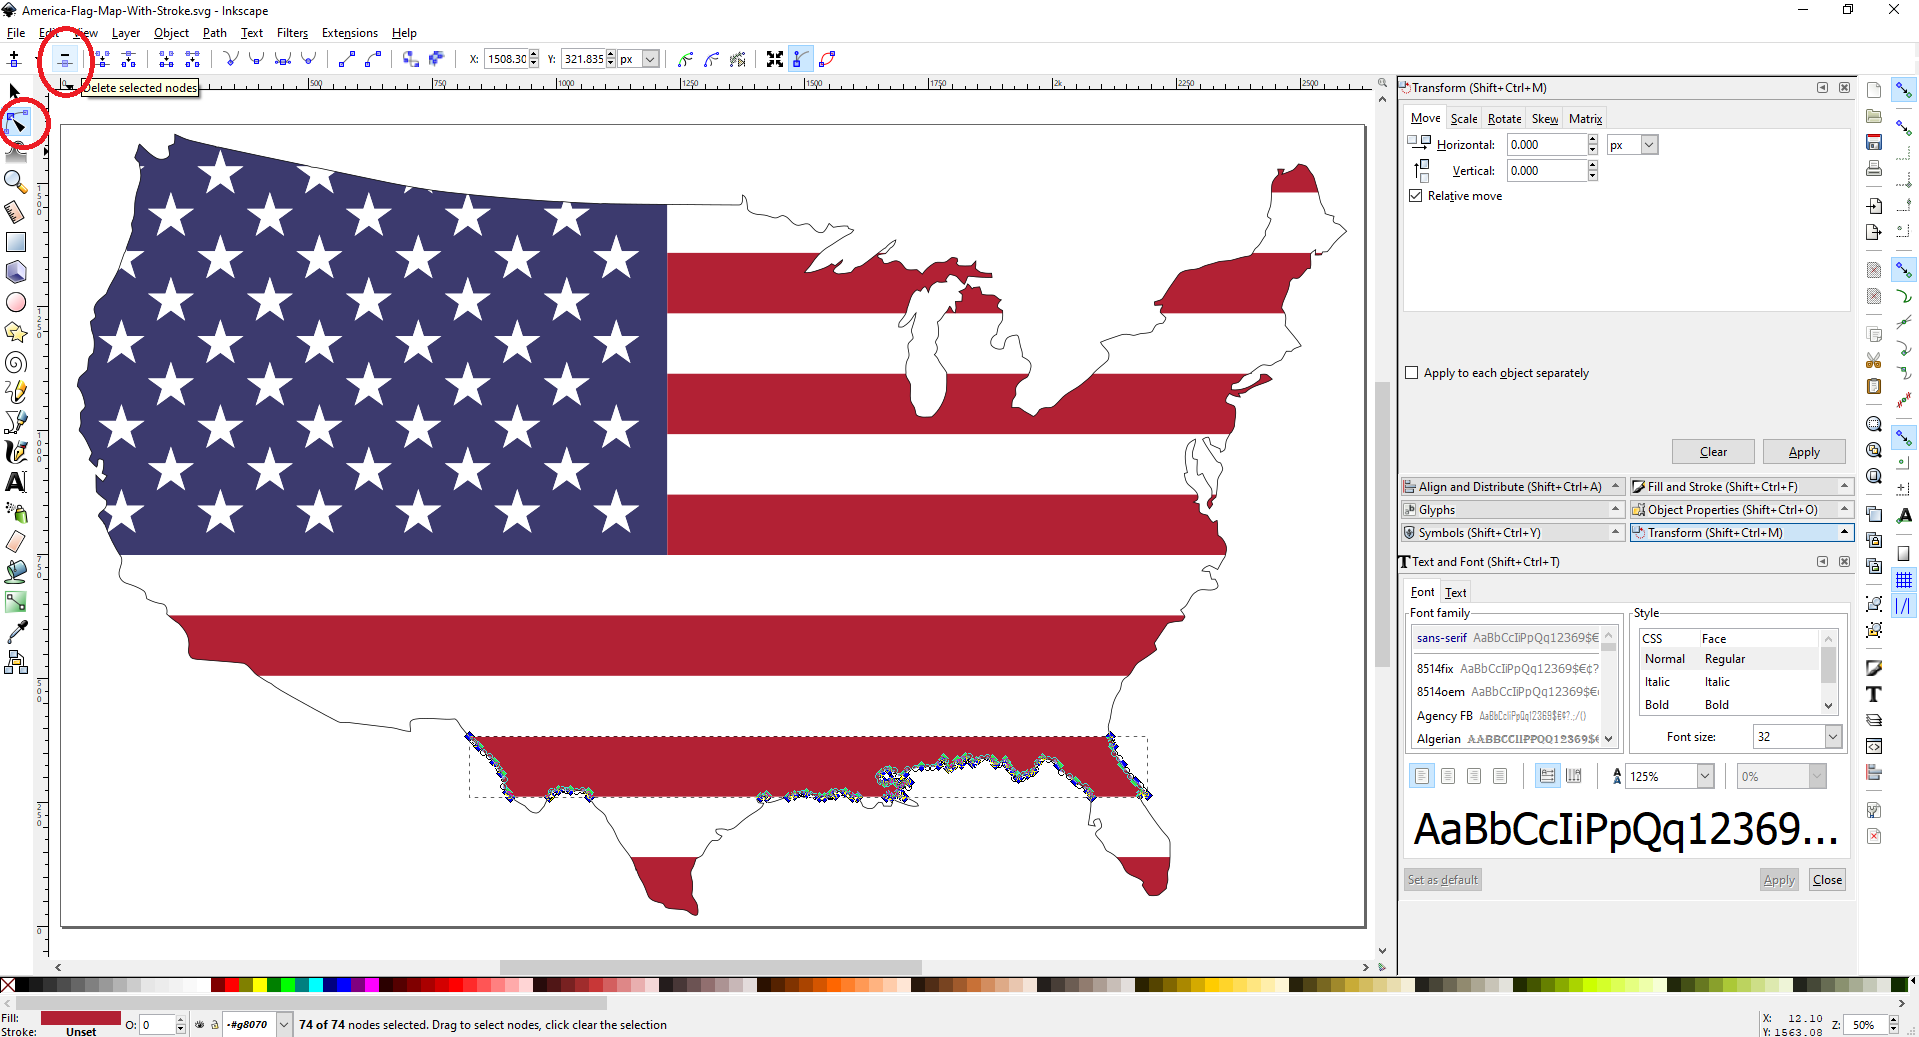Join selected nodes
1919x1037 pixels.
[x=102, y=59]
